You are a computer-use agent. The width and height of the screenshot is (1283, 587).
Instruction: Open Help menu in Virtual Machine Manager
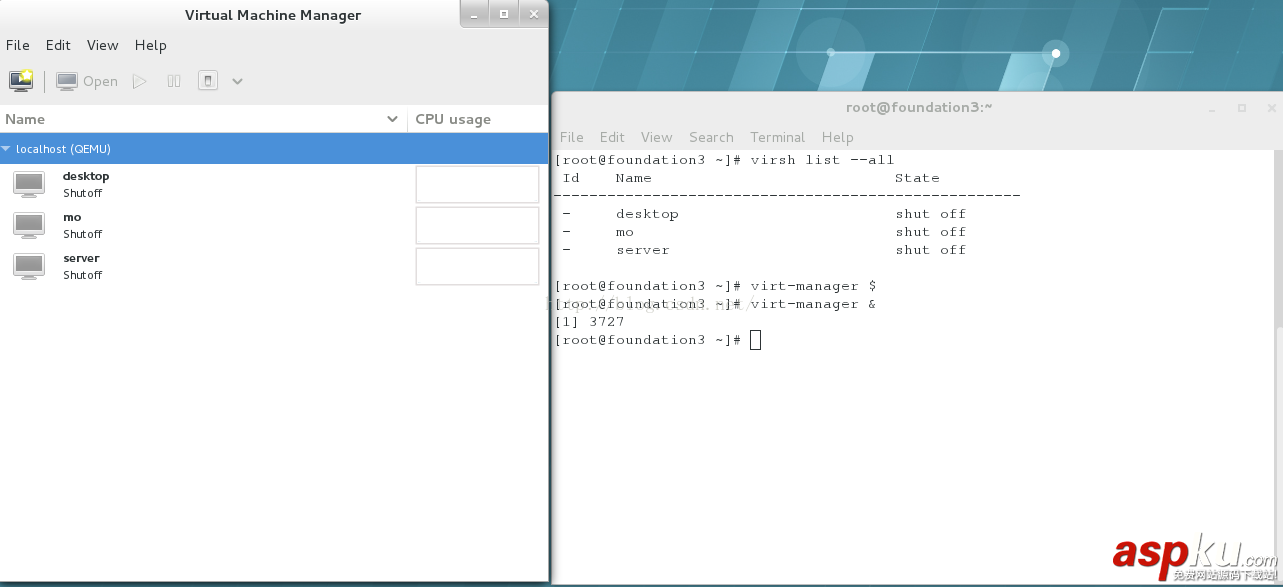click(x=150, y=45)
